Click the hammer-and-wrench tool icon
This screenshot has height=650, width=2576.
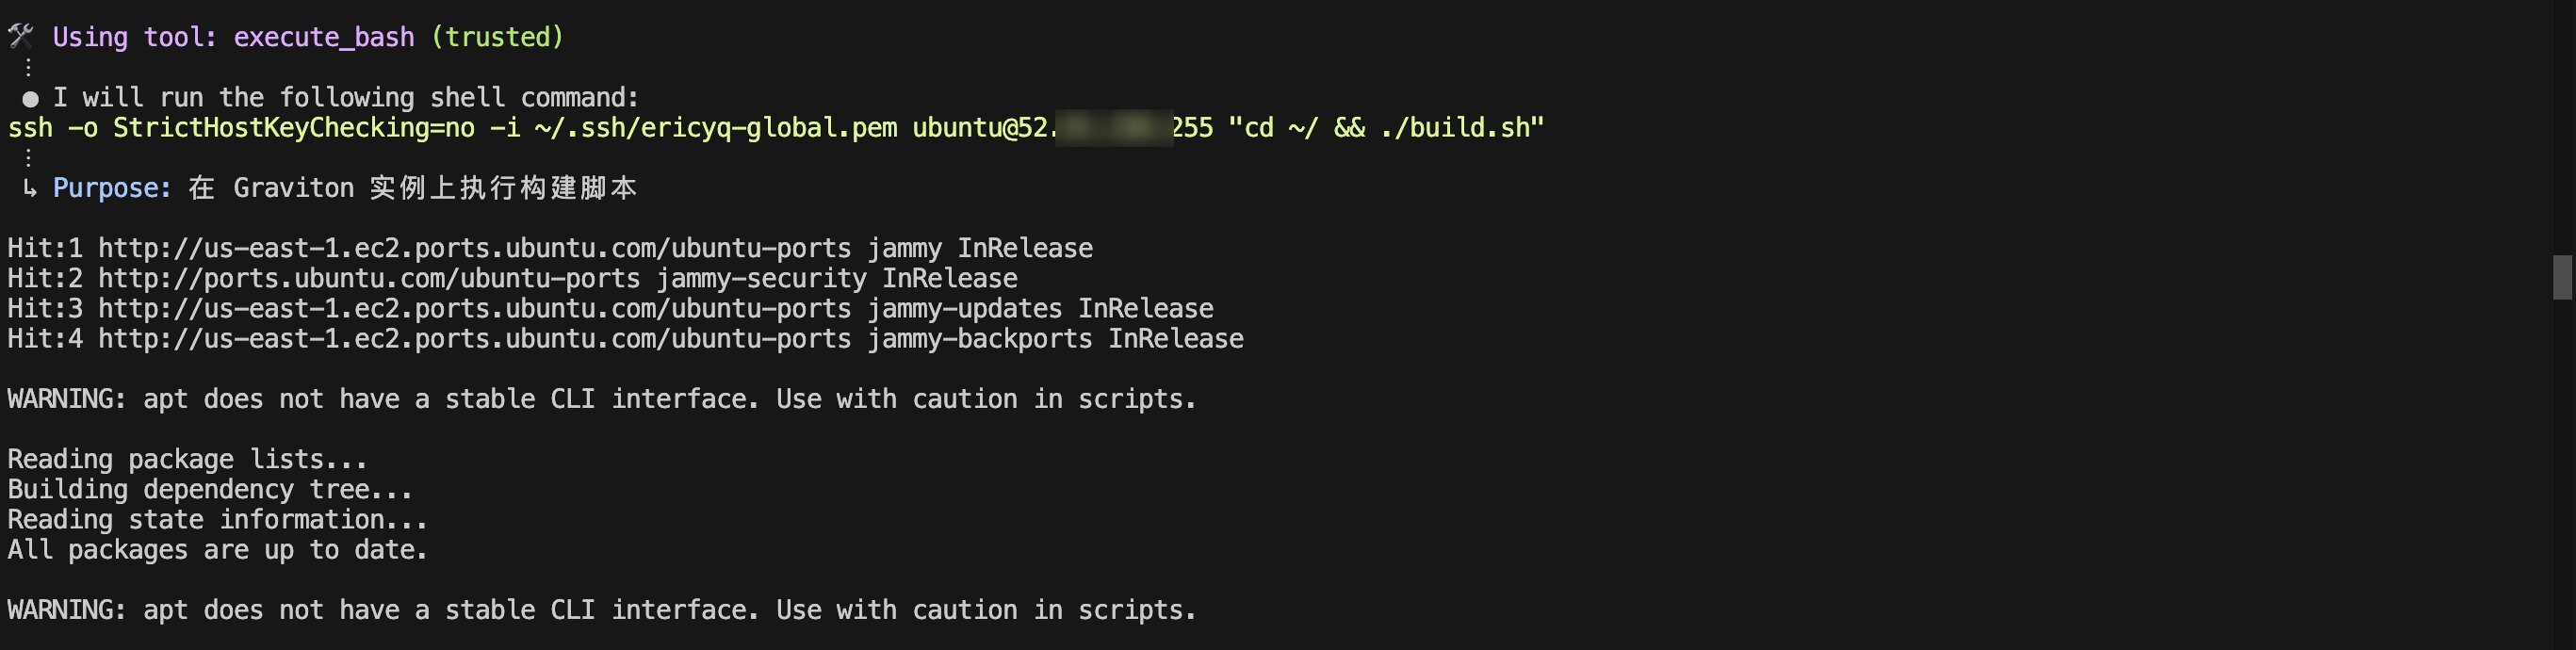(x=21, y=37)
